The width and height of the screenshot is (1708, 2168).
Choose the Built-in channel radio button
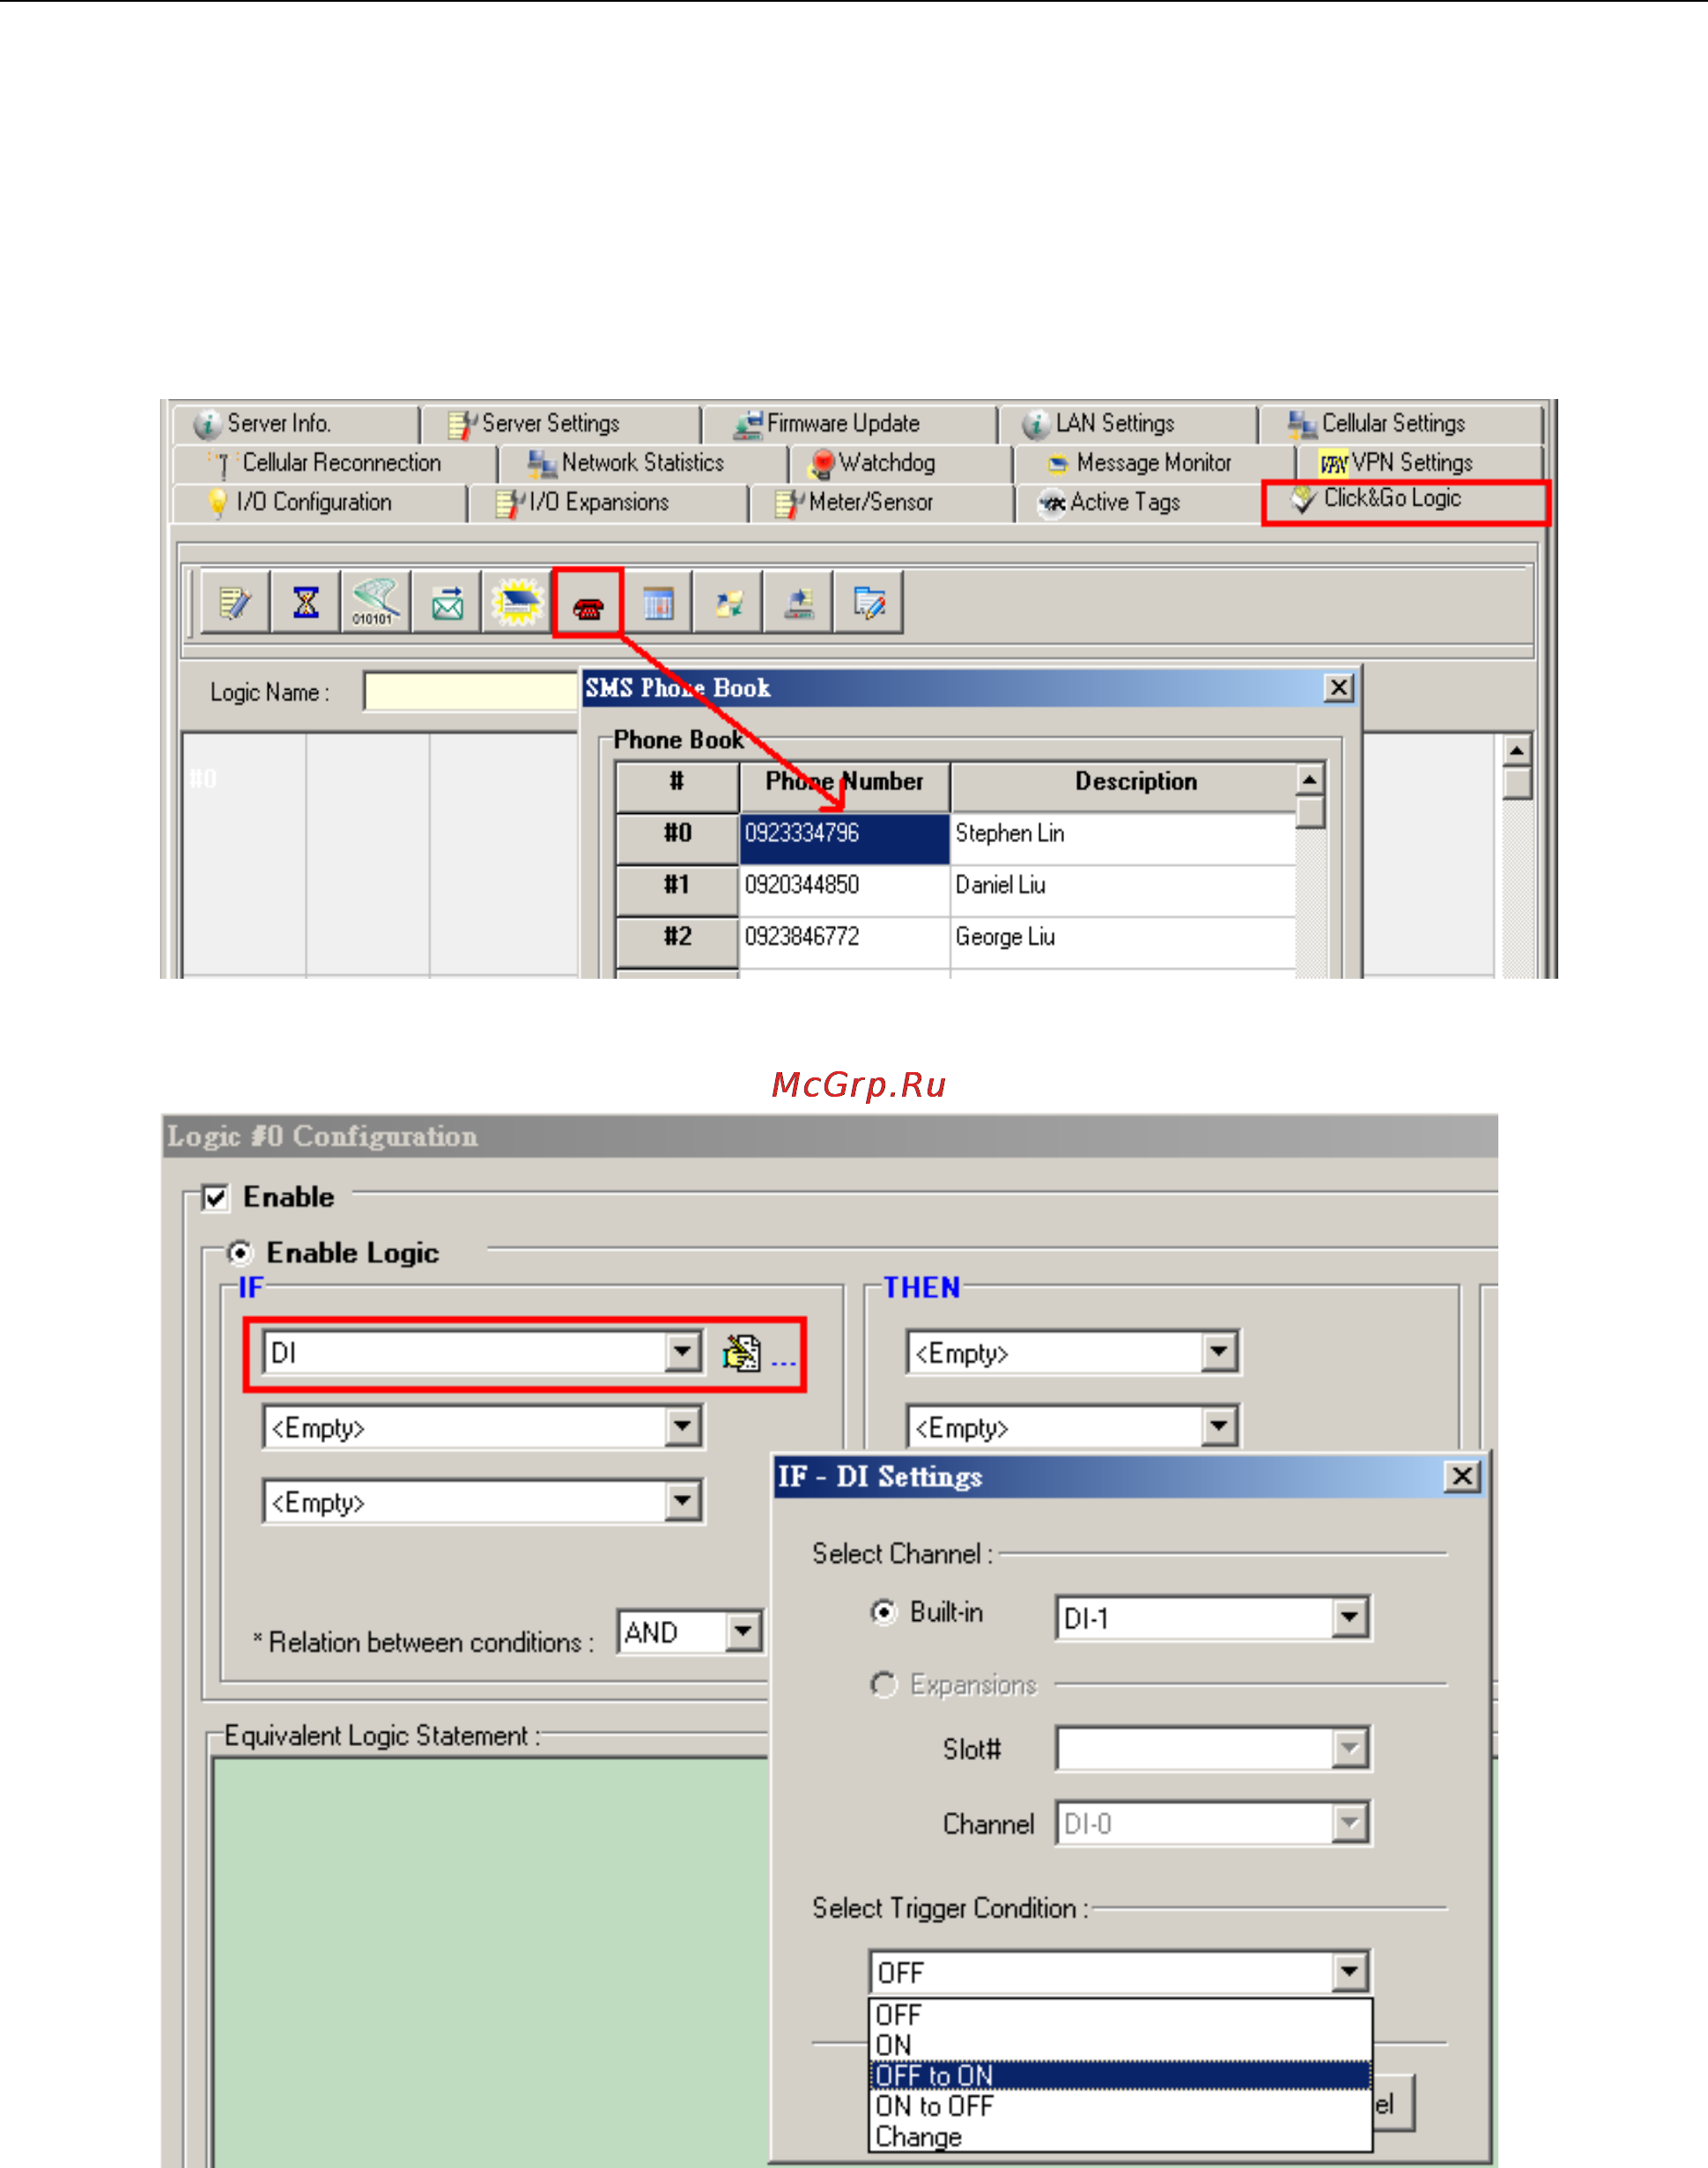(x=884, y=1612)
